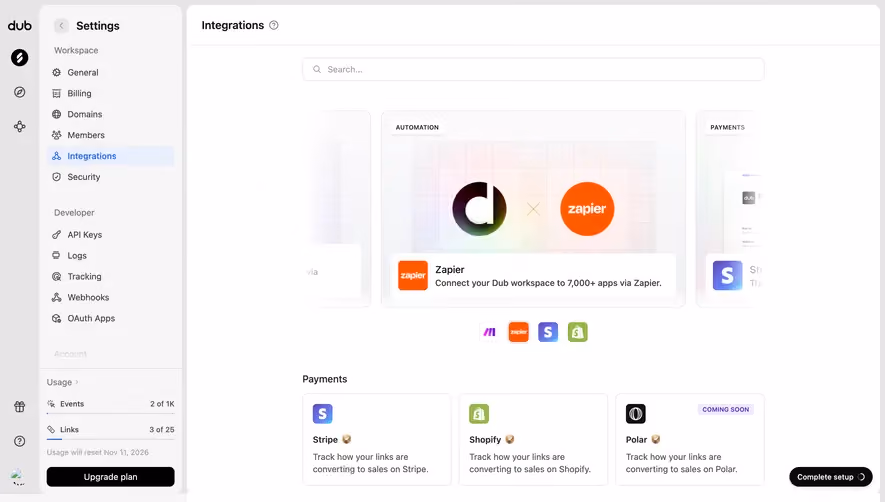Open Security settings
This screenshot has width=885, height=502.
pyautogui.click(x=111, y=177)
